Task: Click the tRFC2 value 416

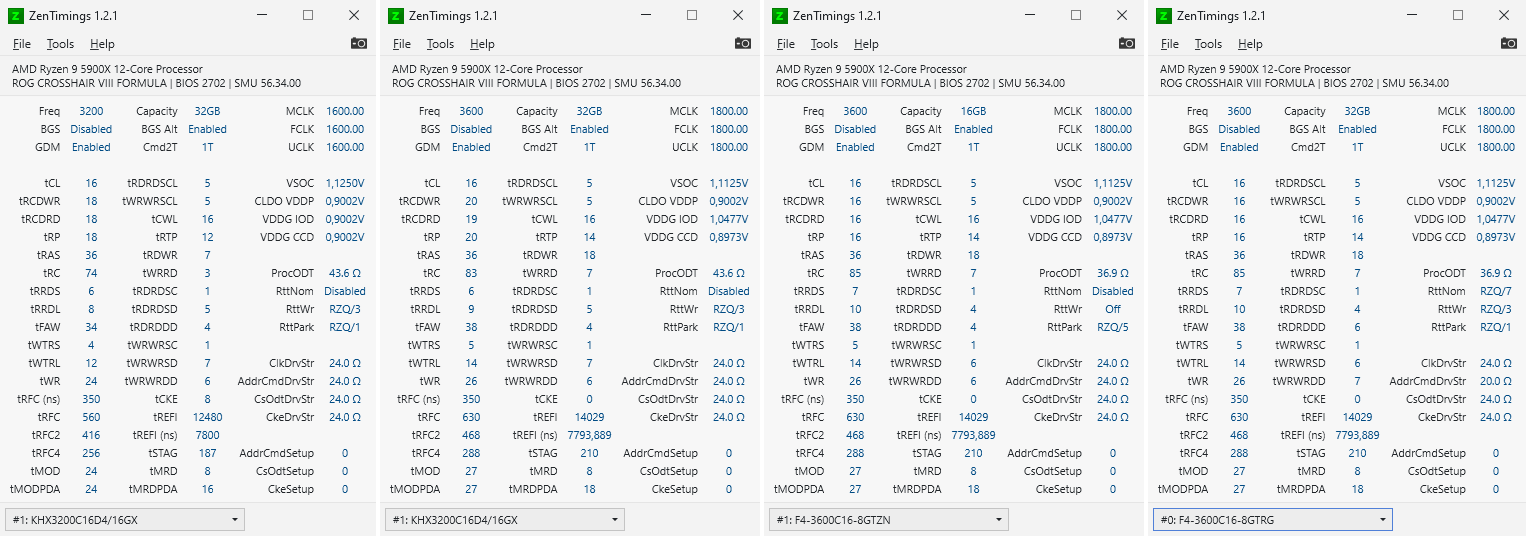Action: click(x=91, y=435)
